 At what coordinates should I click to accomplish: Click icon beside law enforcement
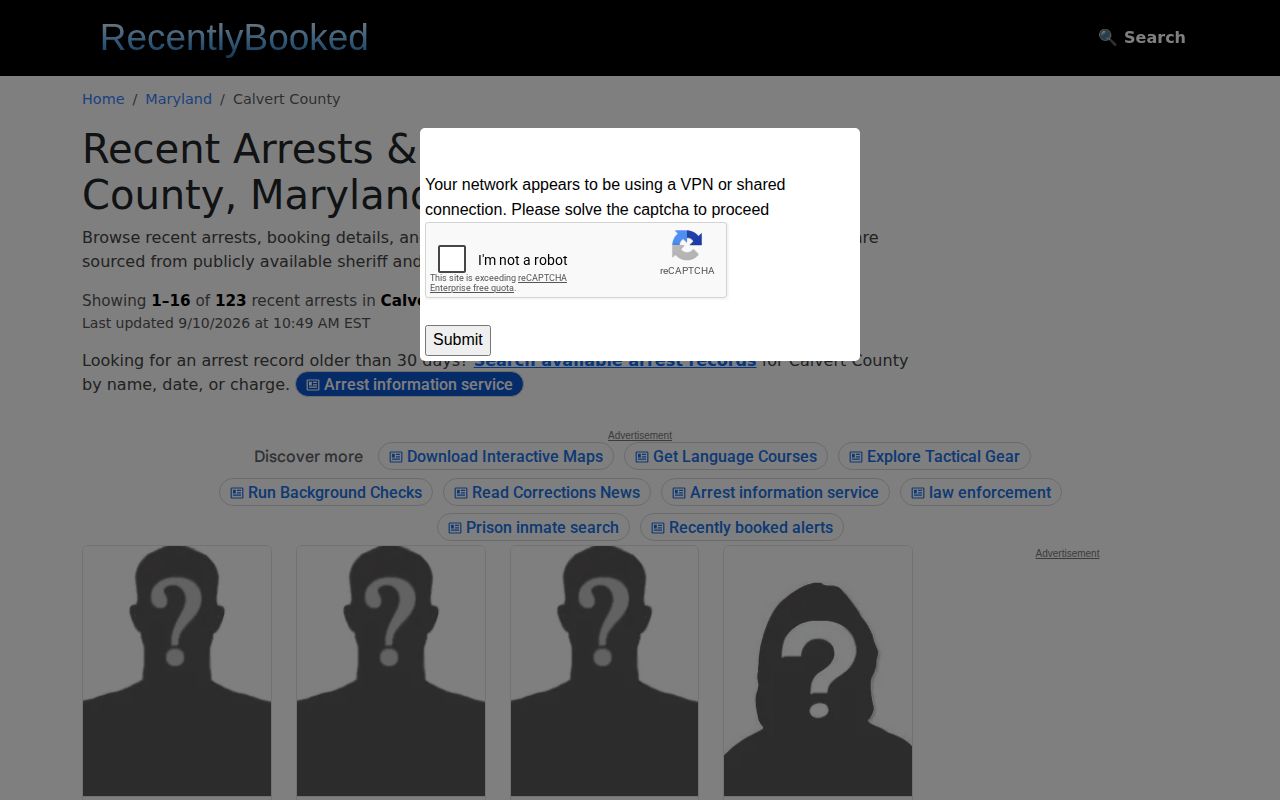918,493
